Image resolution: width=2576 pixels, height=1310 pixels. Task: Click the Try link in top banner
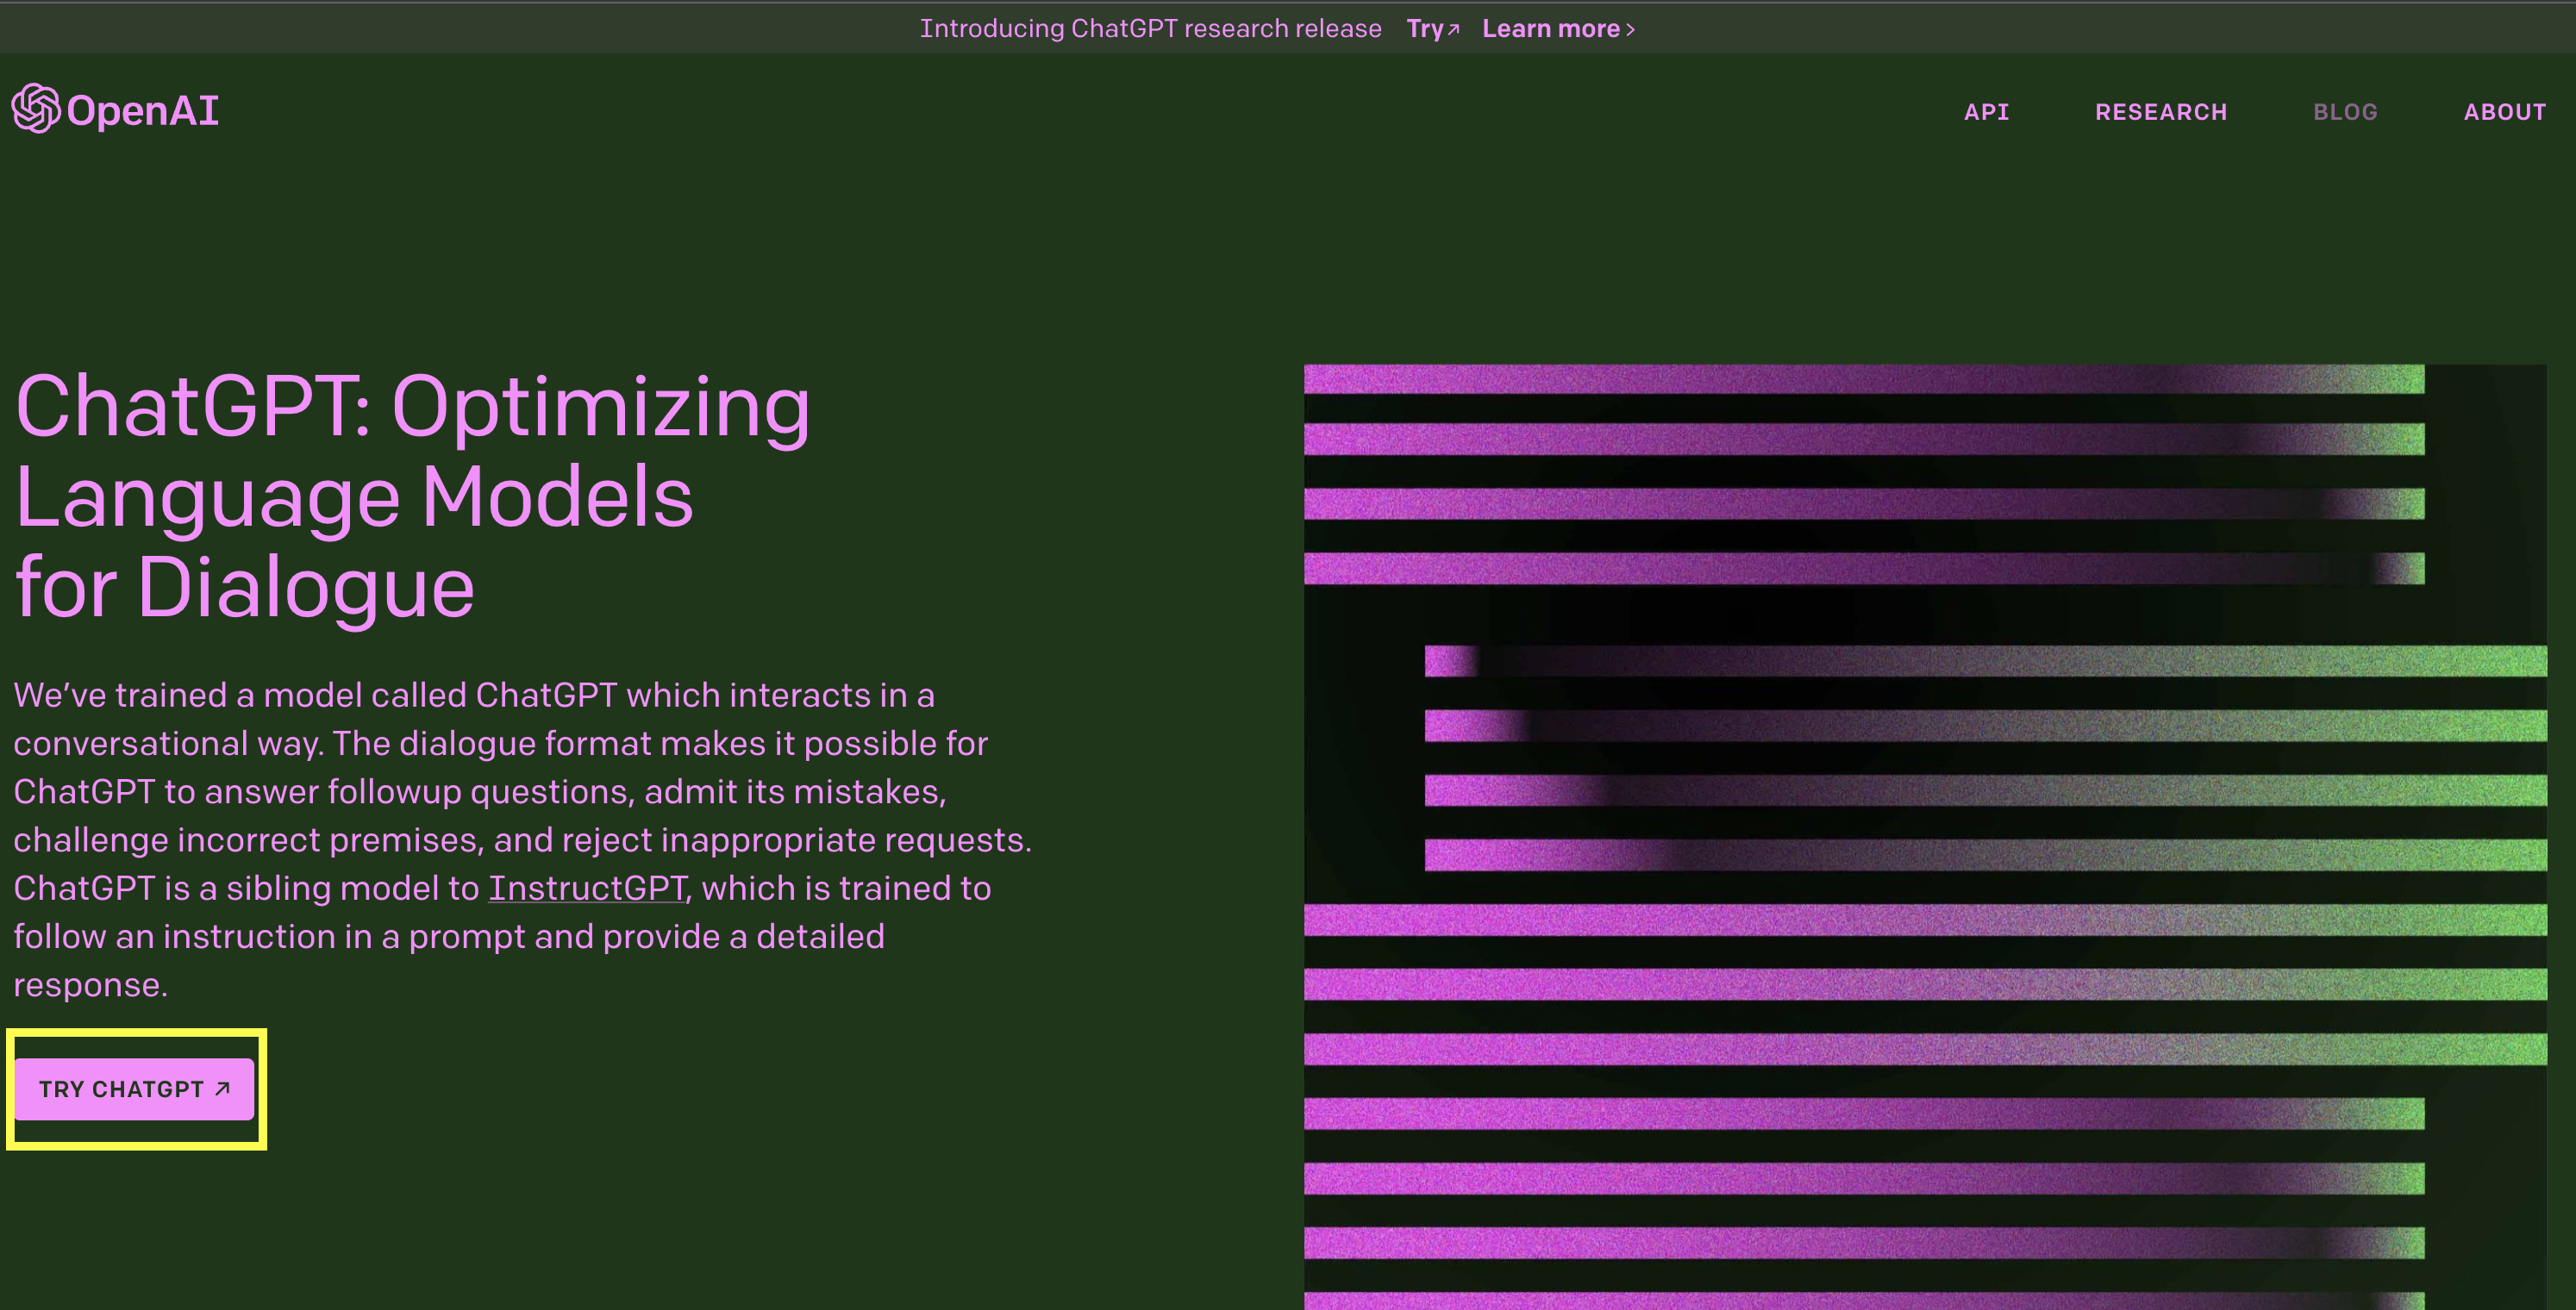pos(1424,28)
